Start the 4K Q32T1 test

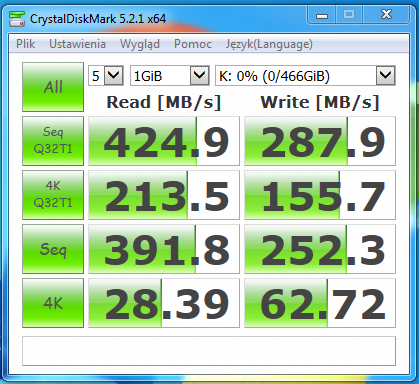[x=53, y=195]
